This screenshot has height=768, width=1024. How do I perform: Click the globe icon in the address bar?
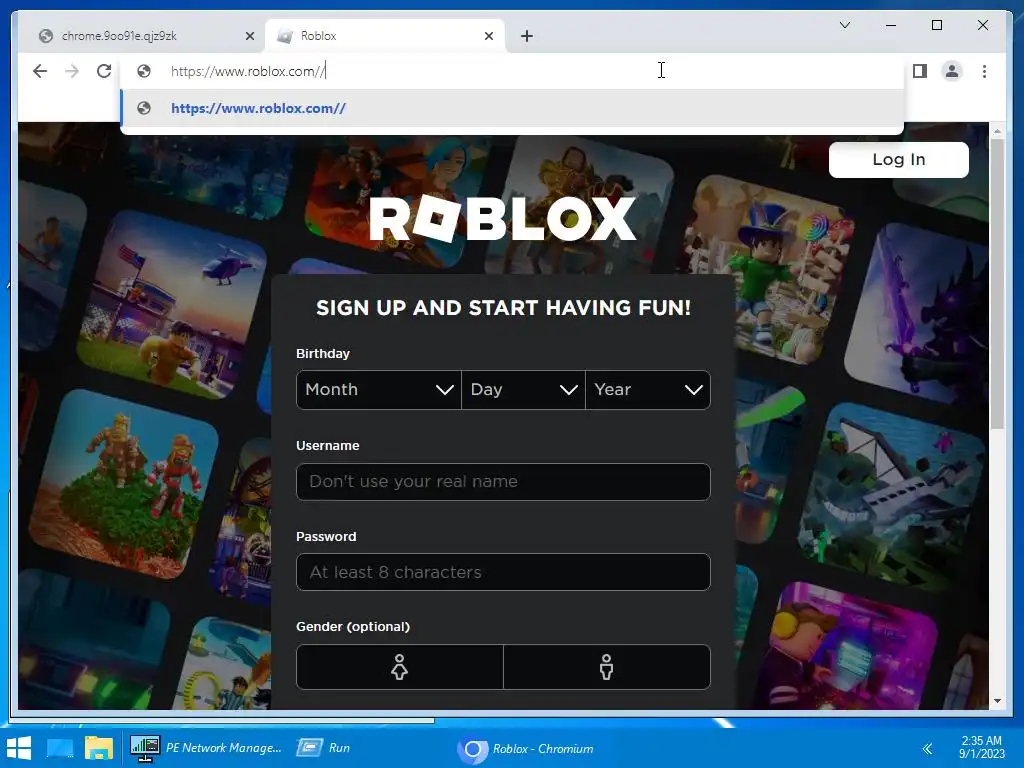click(x=144, y=71)
